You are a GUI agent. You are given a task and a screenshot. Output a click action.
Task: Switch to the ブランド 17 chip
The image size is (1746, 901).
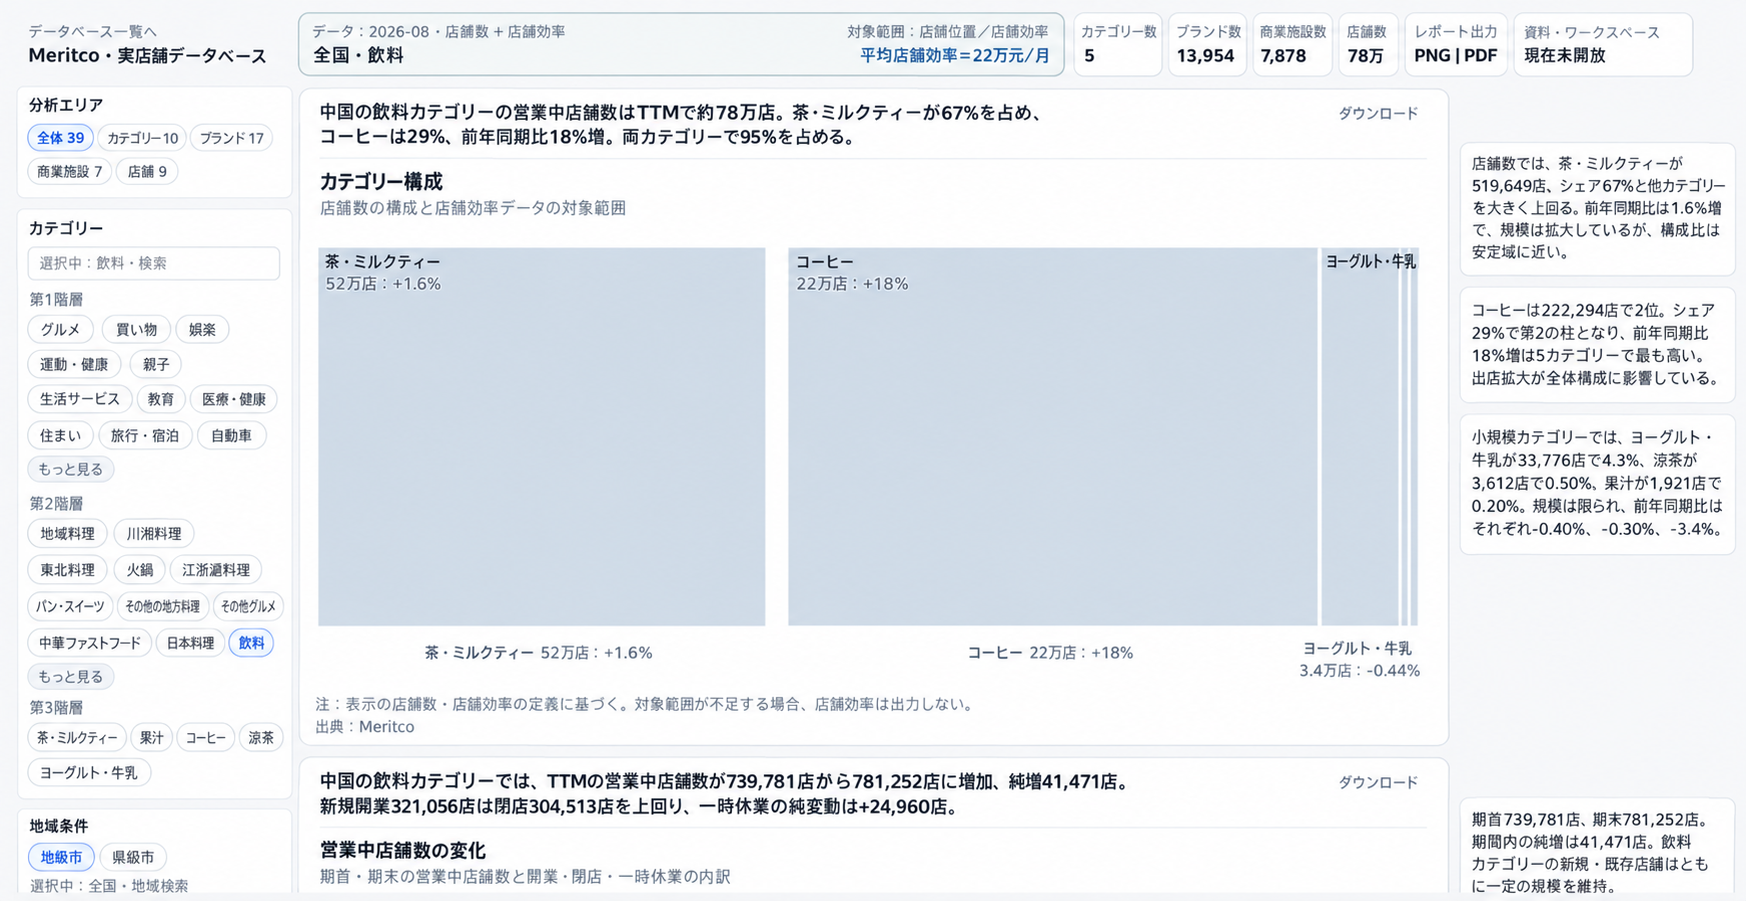point(231,138)
